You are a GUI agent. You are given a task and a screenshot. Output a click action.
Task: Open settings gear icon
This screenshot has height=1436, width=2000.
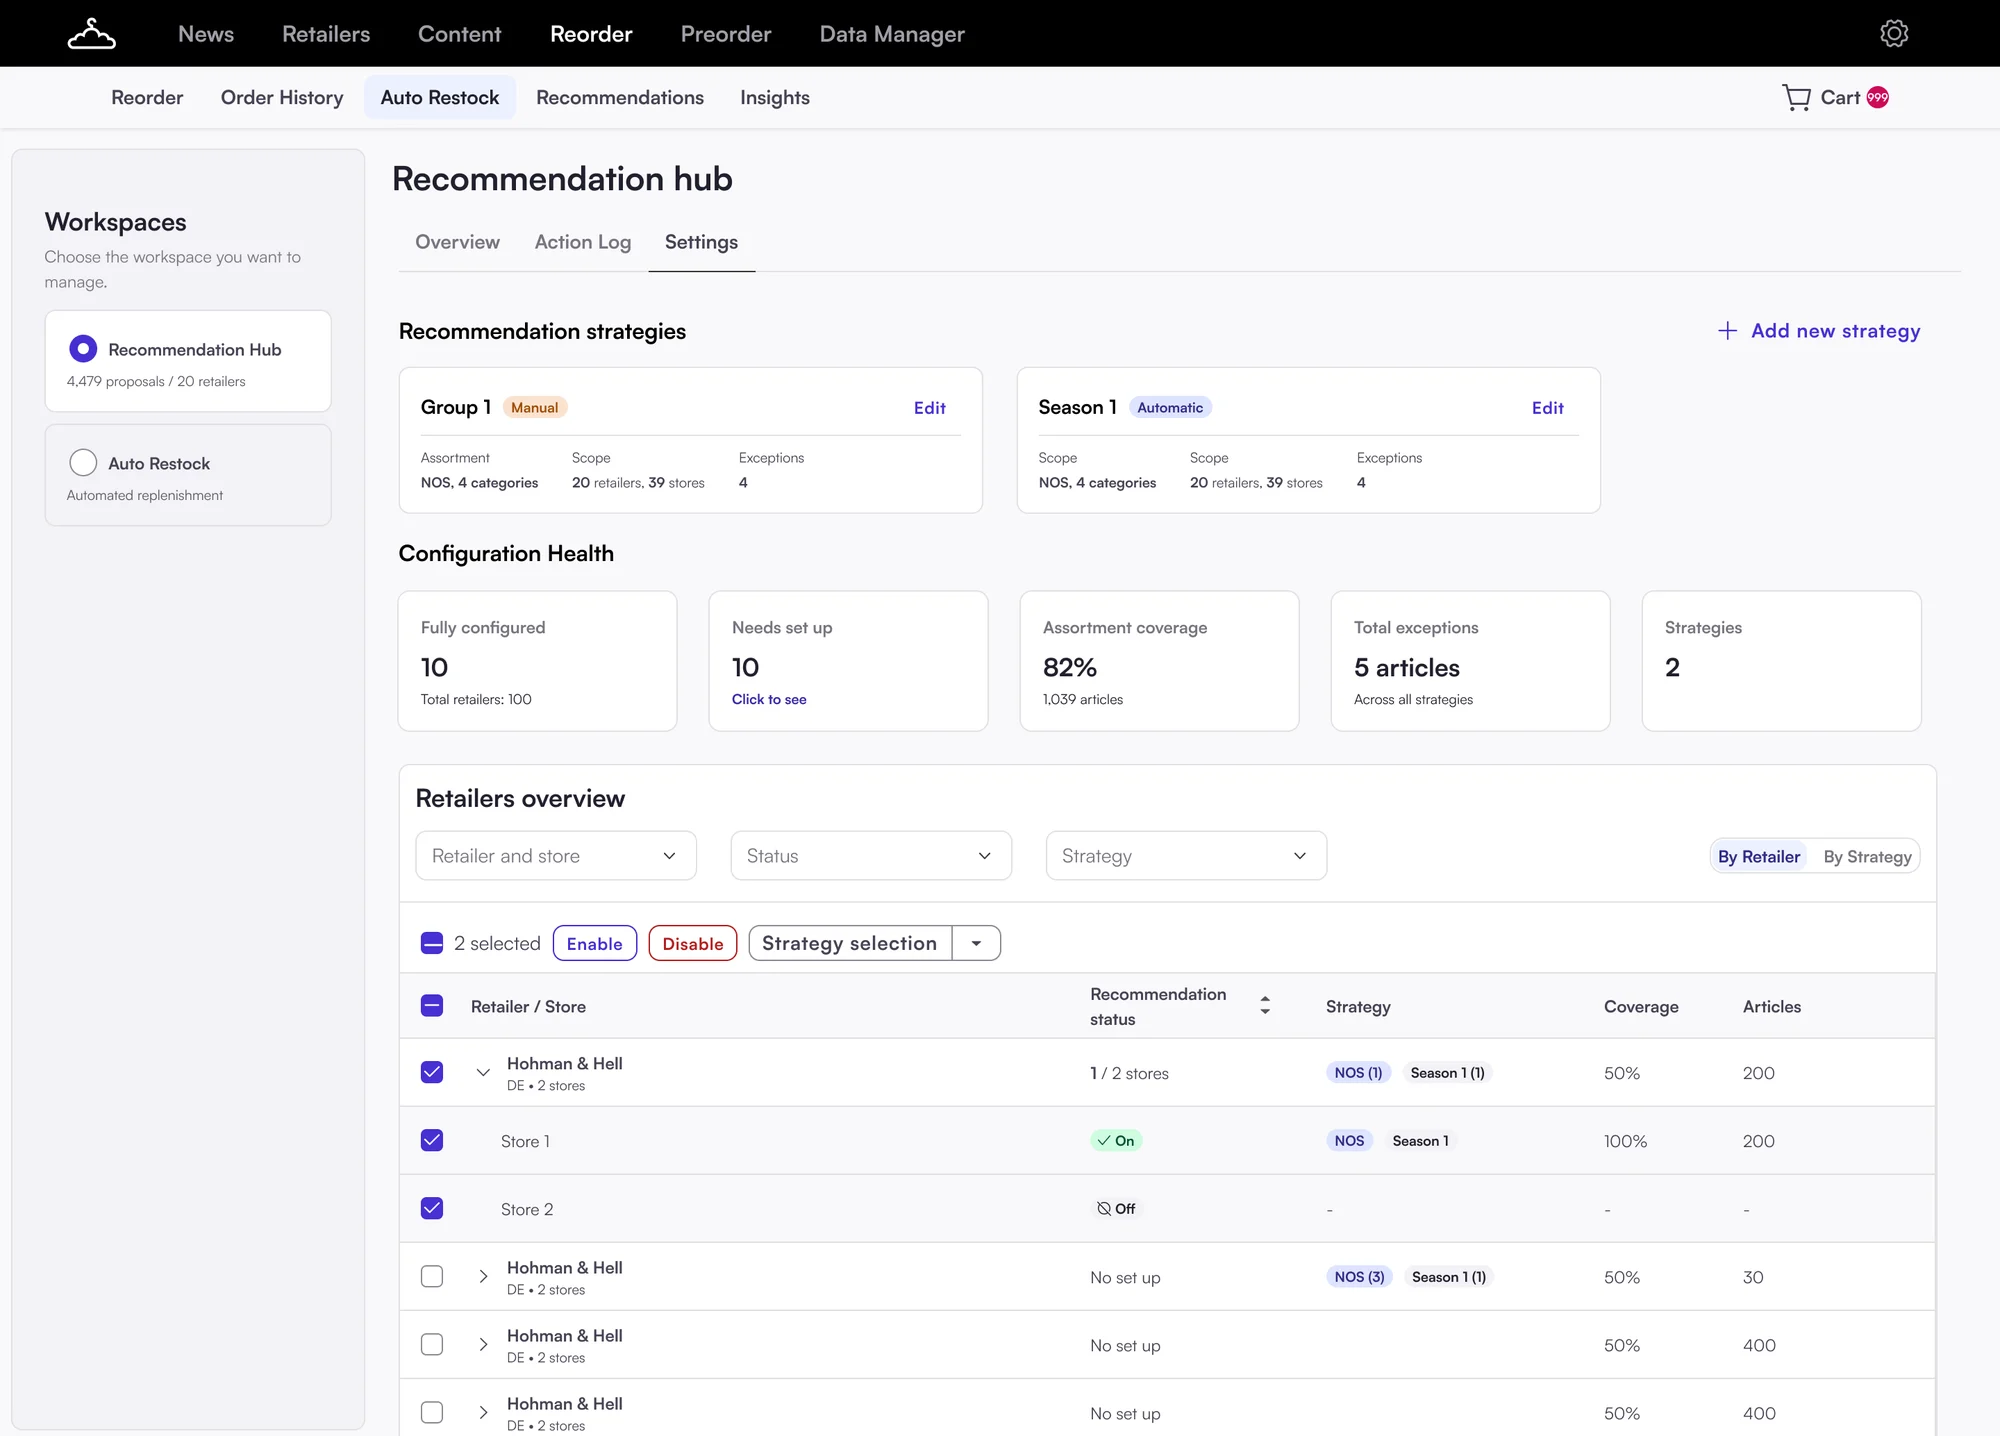pyautogui.click(x=1894, y=33)
